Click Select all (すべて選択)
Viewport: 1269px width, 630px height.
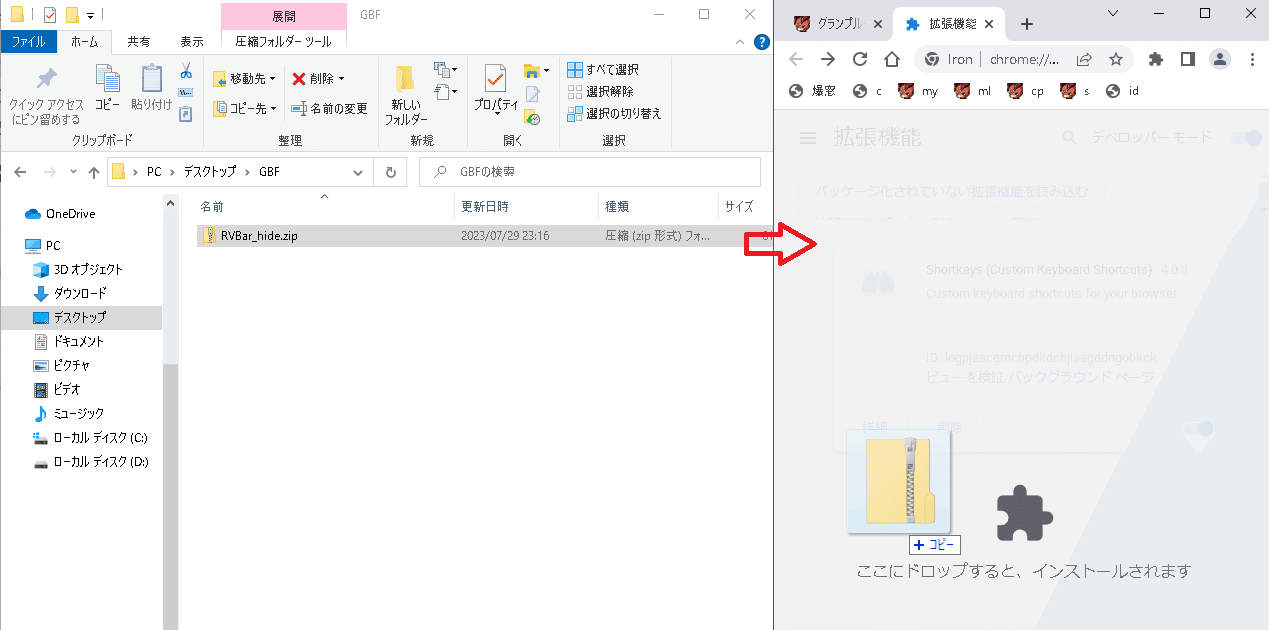coord(603,69)
